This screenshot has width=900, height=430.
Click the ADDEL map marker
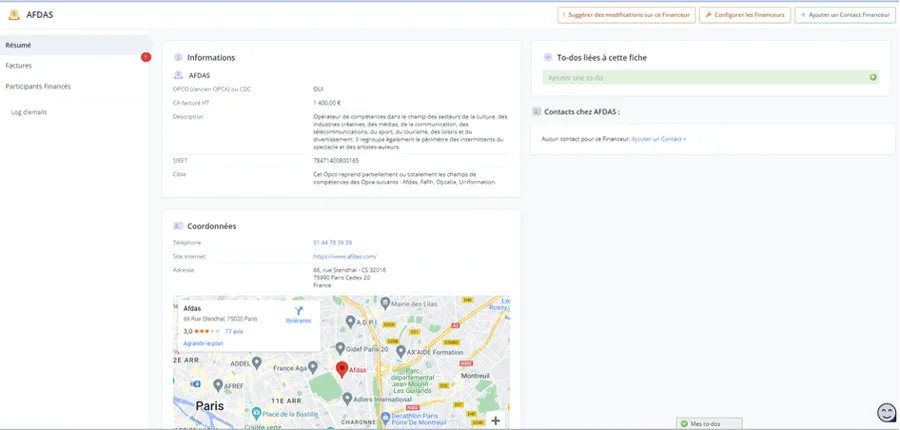[x=257, y=363]
